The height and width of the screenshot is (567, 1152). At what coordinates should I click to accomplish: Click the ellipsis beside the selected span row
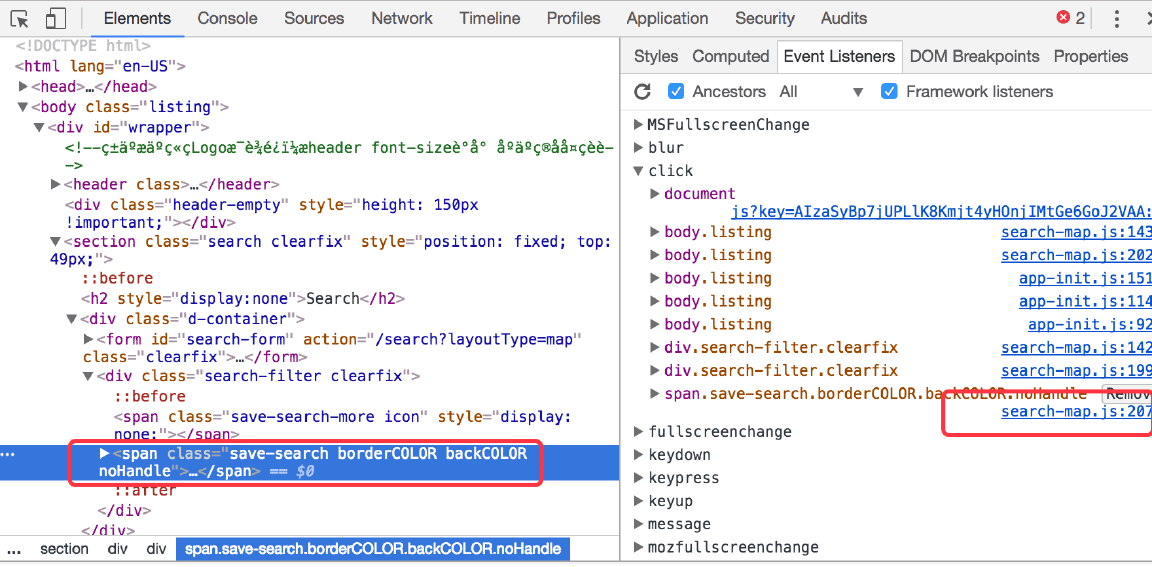tap(7, 455)
